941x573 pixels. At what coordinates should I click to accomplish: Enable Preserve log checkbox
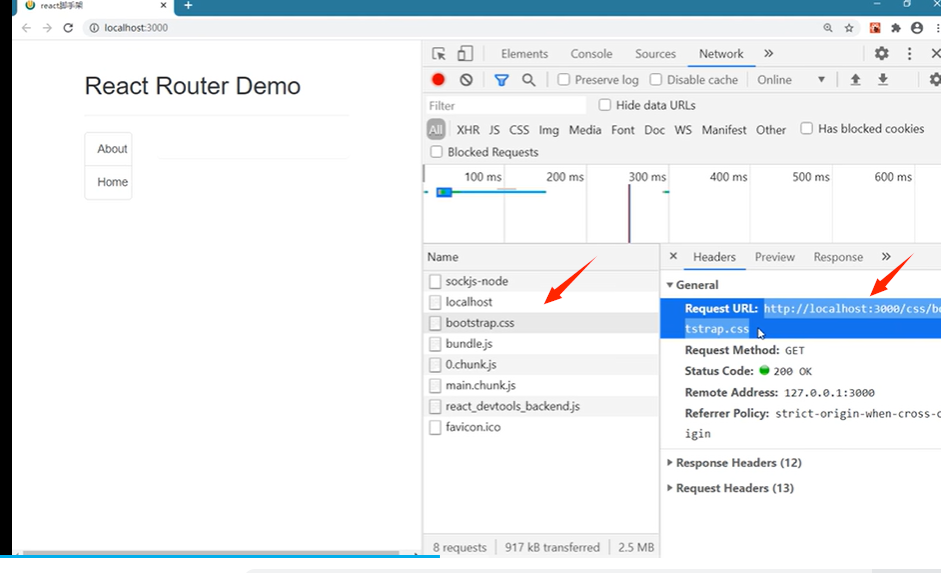(563, 79)
